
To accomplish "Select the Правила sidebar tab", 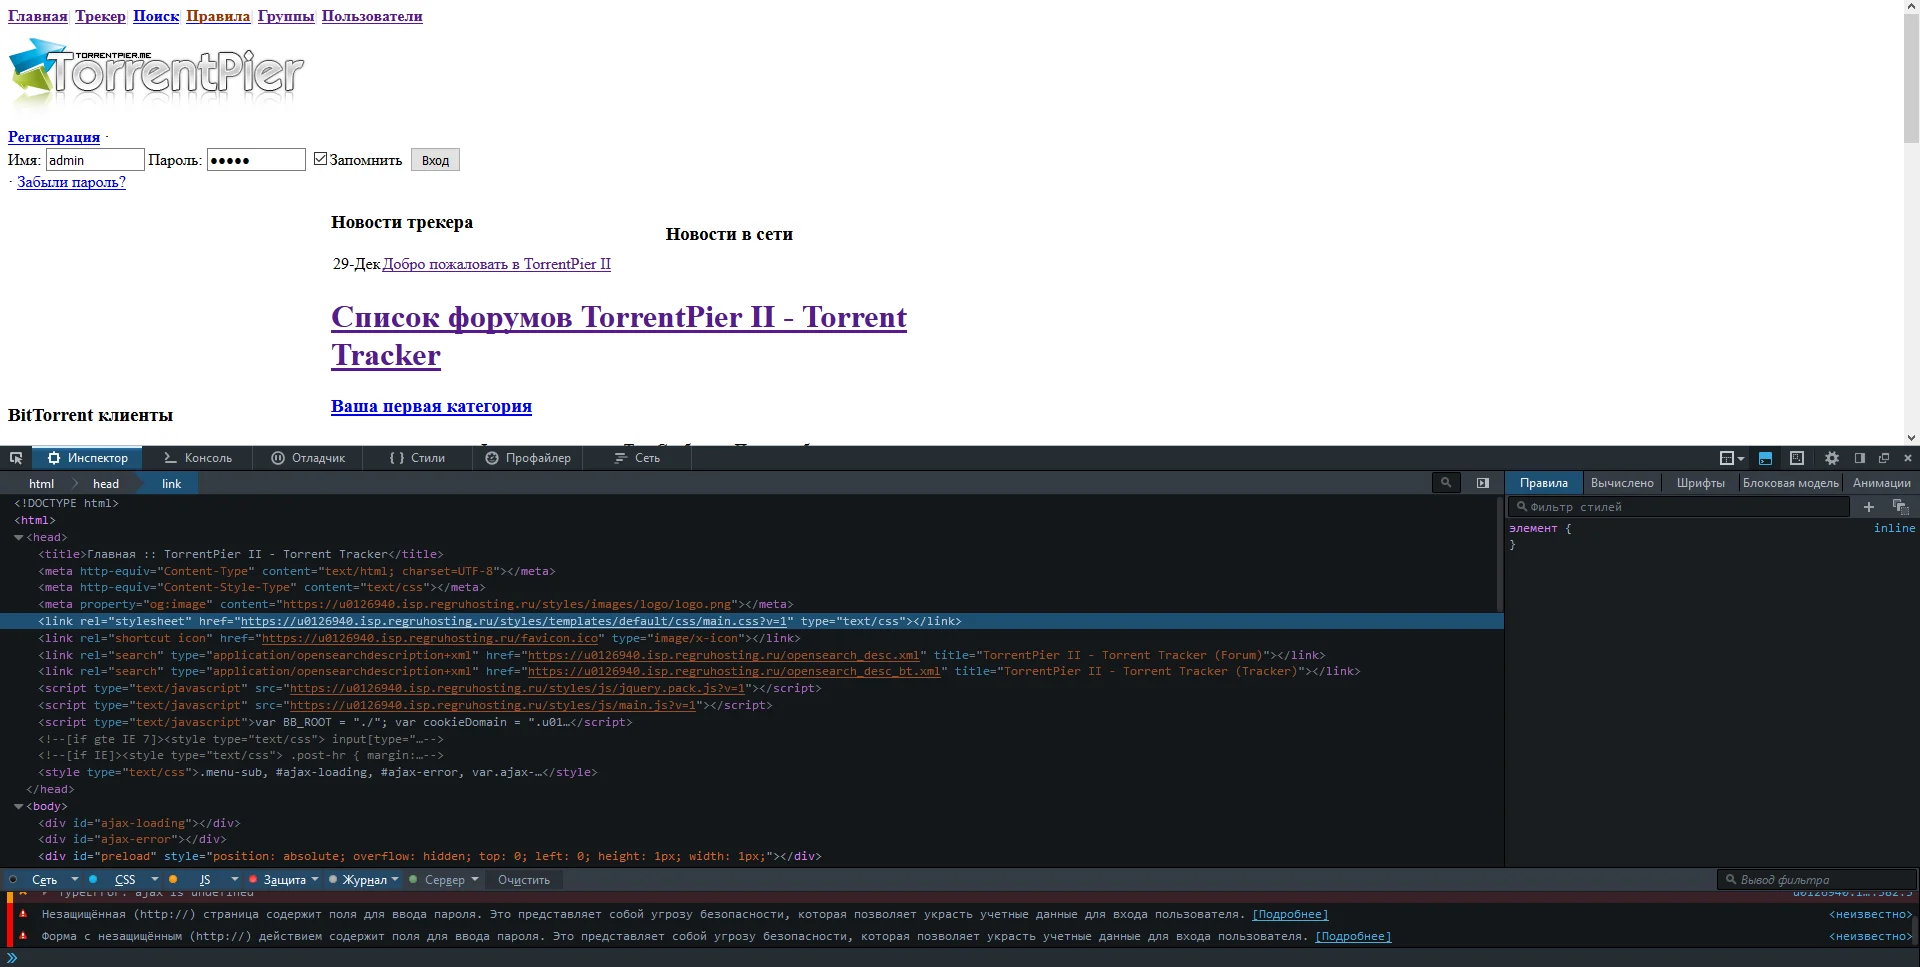I will (x=1544, y=483).
